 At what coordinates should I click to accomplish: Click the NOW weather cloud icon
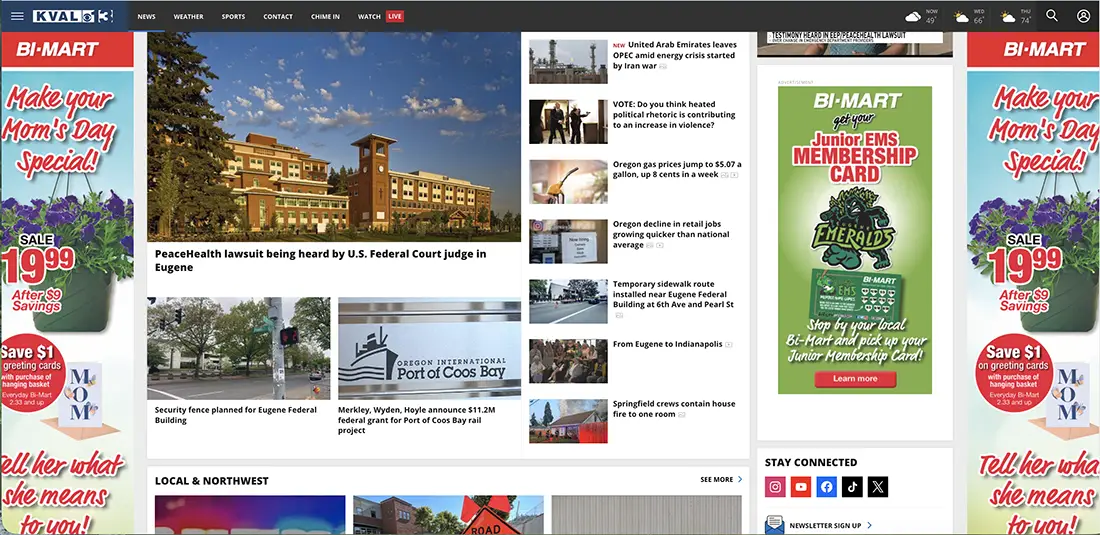pyautogui.click(x=913, y=16)
